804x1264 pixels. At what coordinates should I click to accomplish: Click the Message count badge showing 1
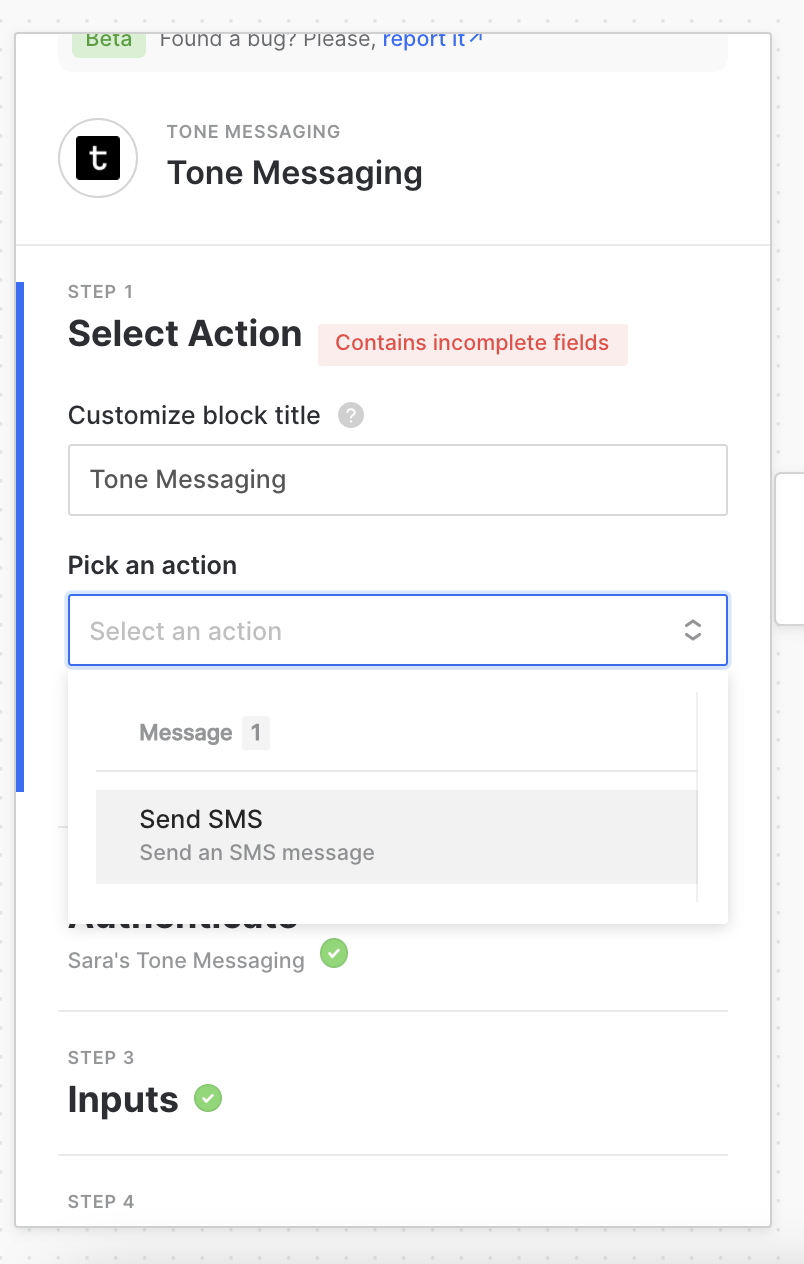click(256, 733)
